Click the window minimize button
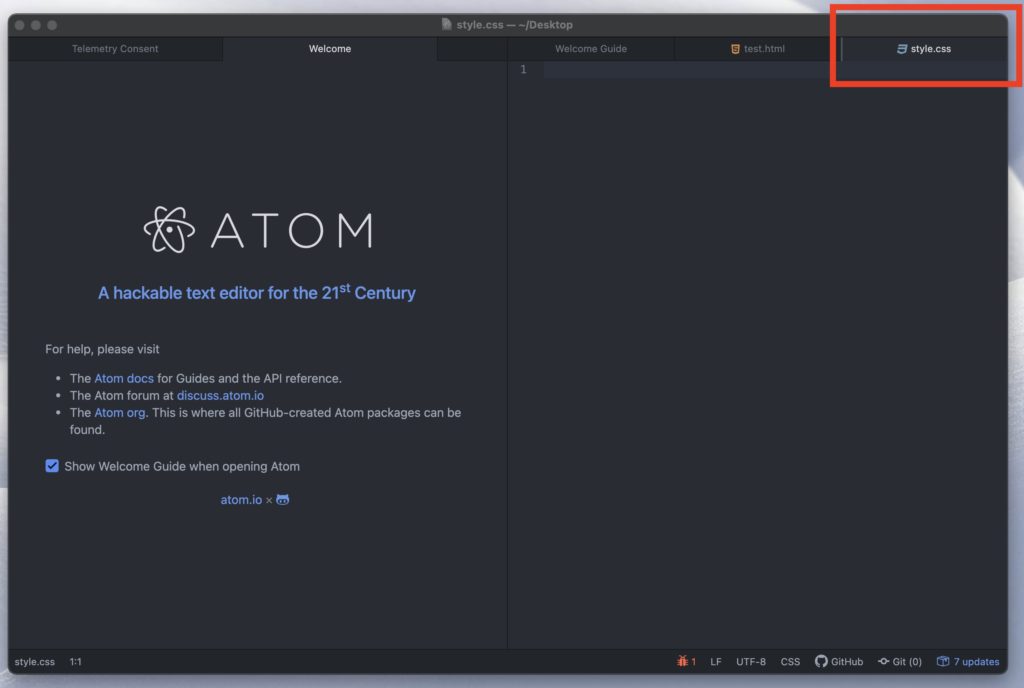This screenshot has height=688, width=1024. (36, 25)
